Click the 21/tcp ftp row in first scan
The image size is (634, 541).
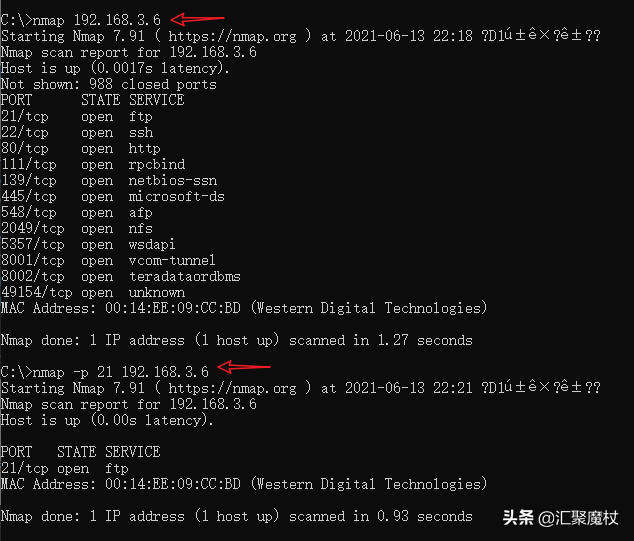(77, 117)
